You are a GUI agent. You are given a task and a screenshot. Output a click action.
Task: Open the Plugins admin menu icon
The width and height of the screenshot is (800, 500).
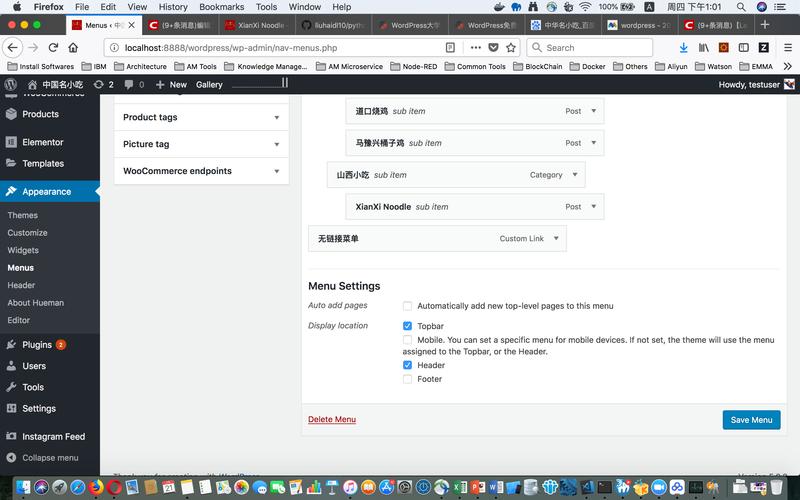(x=11, y=345)
